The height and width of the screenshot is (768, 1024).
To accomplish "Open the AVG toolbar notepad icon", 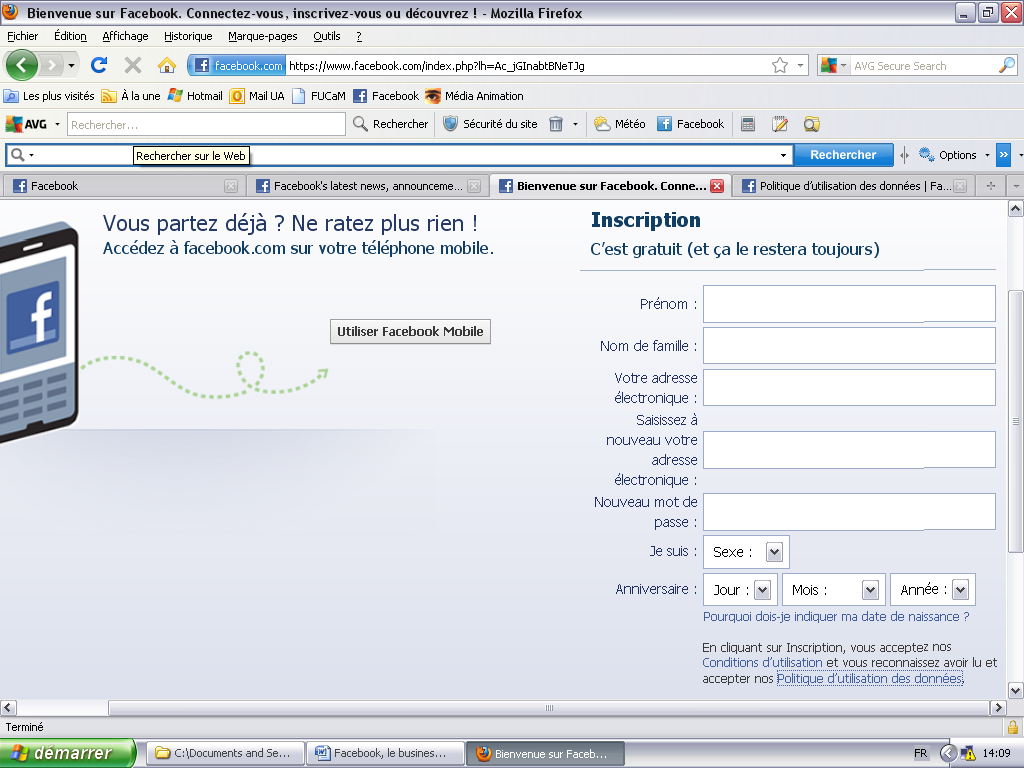I will pos(780,124).
